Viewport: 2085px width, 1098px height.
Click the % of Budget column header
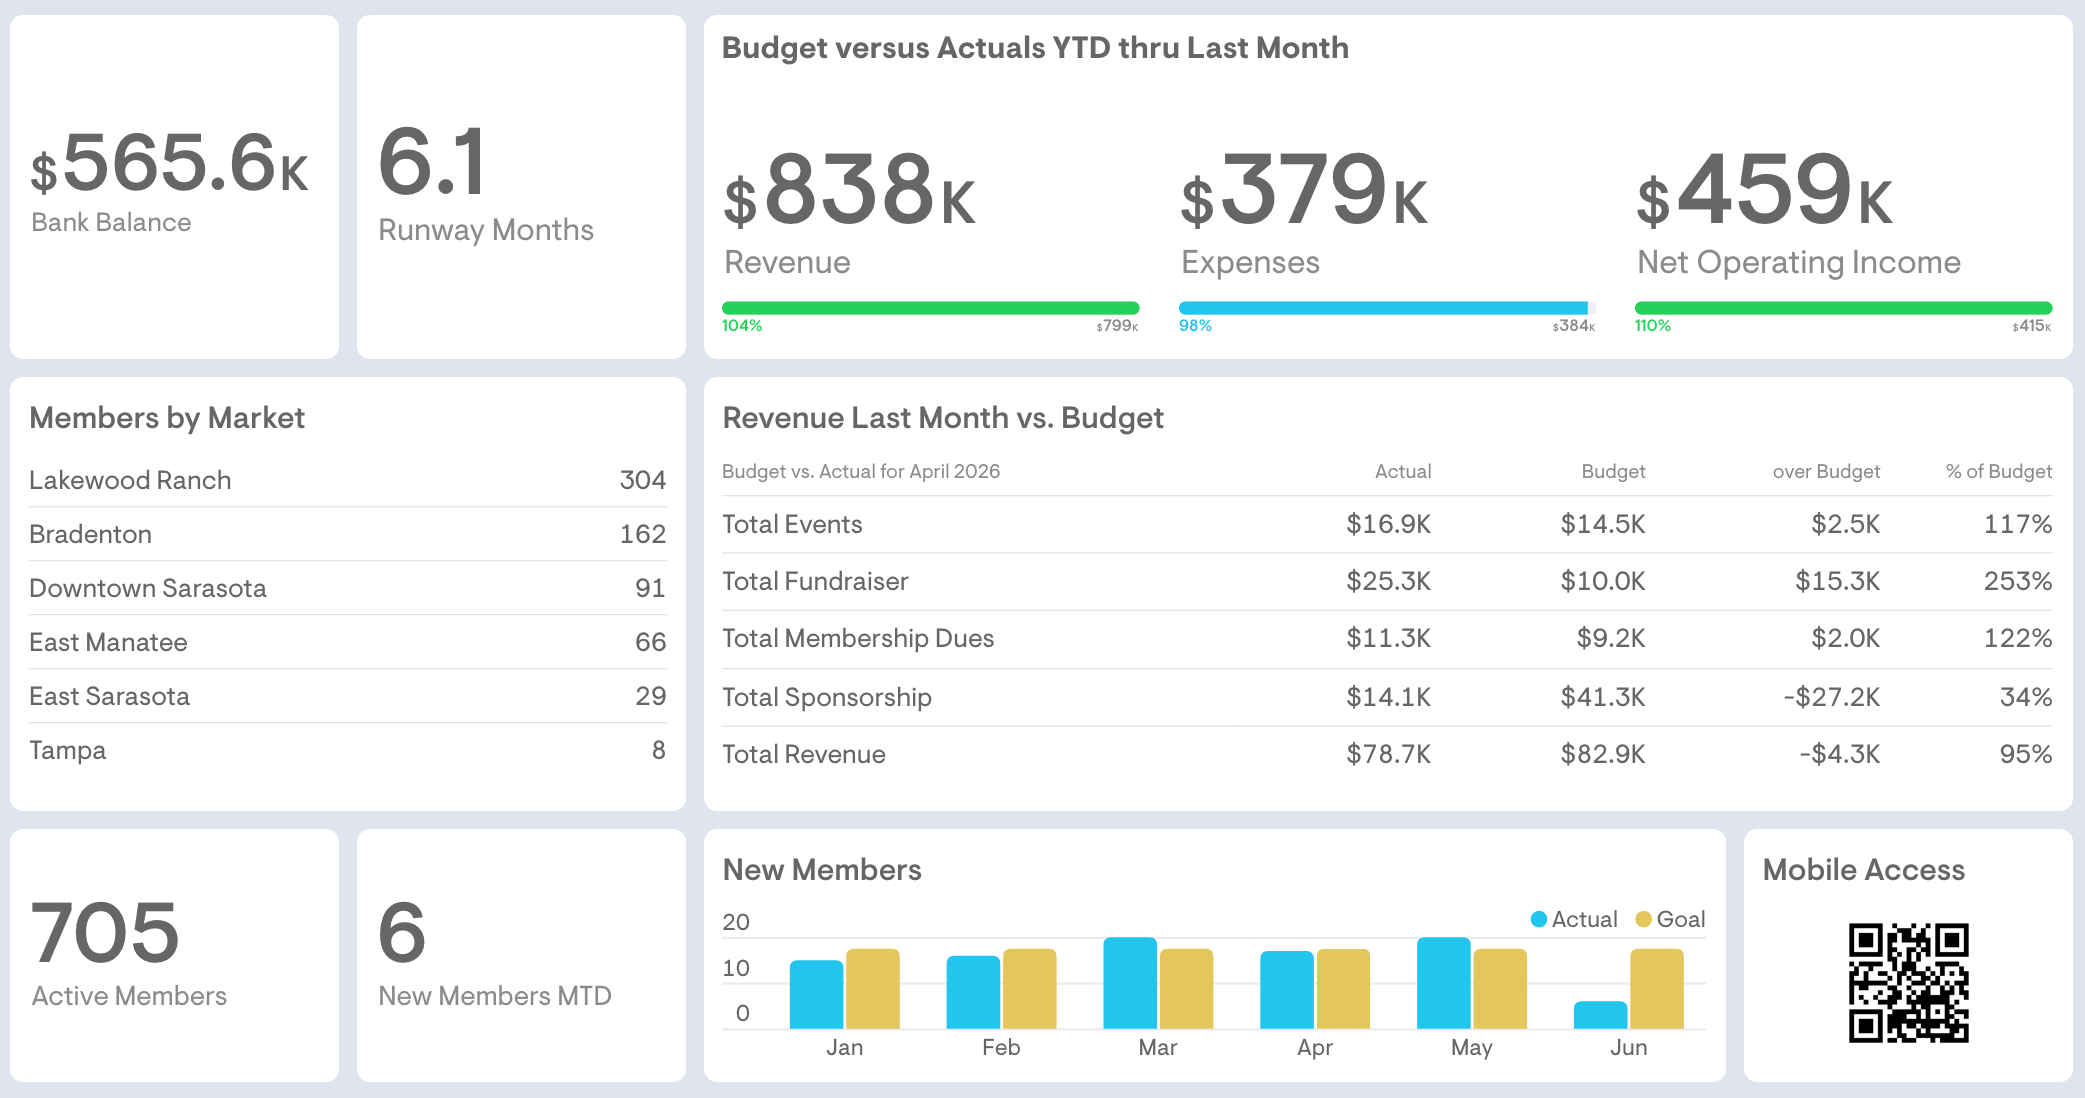tap(1999, 471)
